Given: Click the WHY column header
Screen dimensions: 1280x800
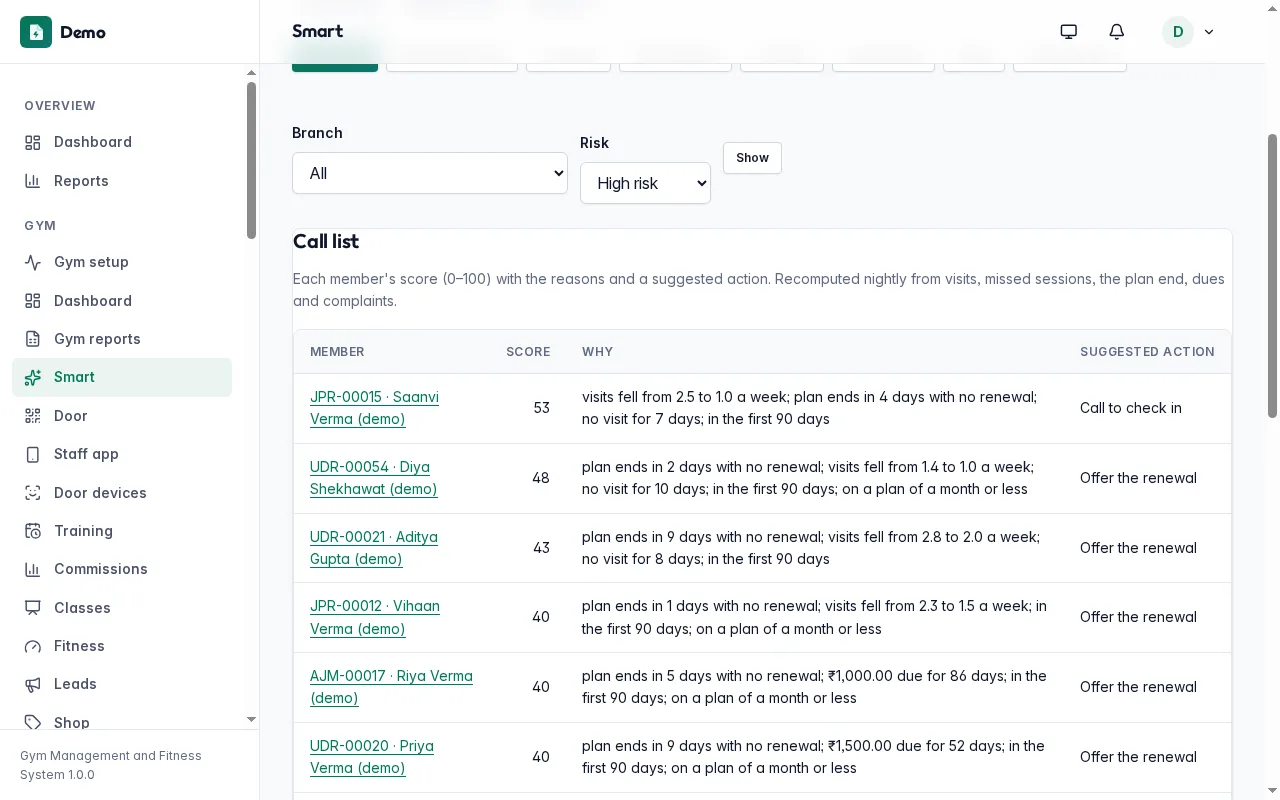Looking at the screenshot, I should 597,352.
